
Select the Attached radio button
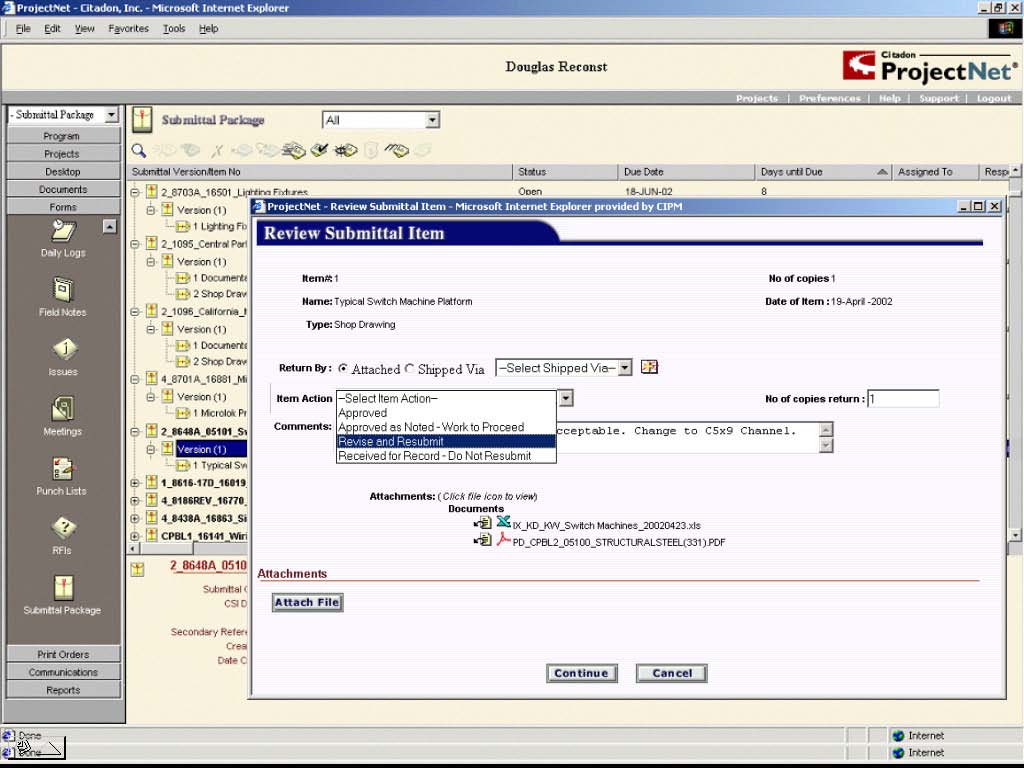343,368
